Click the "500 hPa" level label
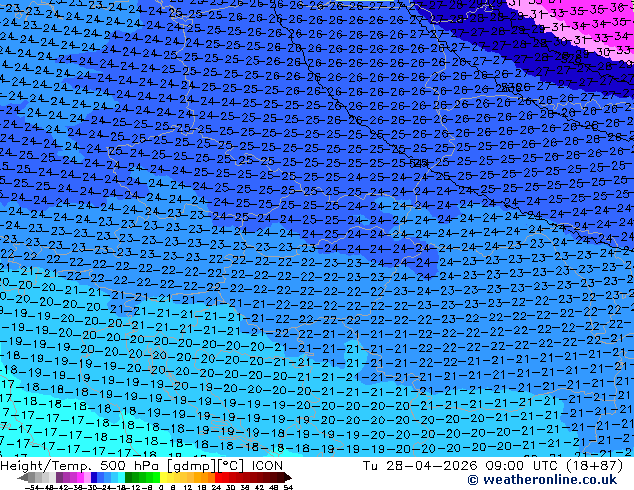 pos(130,466)
